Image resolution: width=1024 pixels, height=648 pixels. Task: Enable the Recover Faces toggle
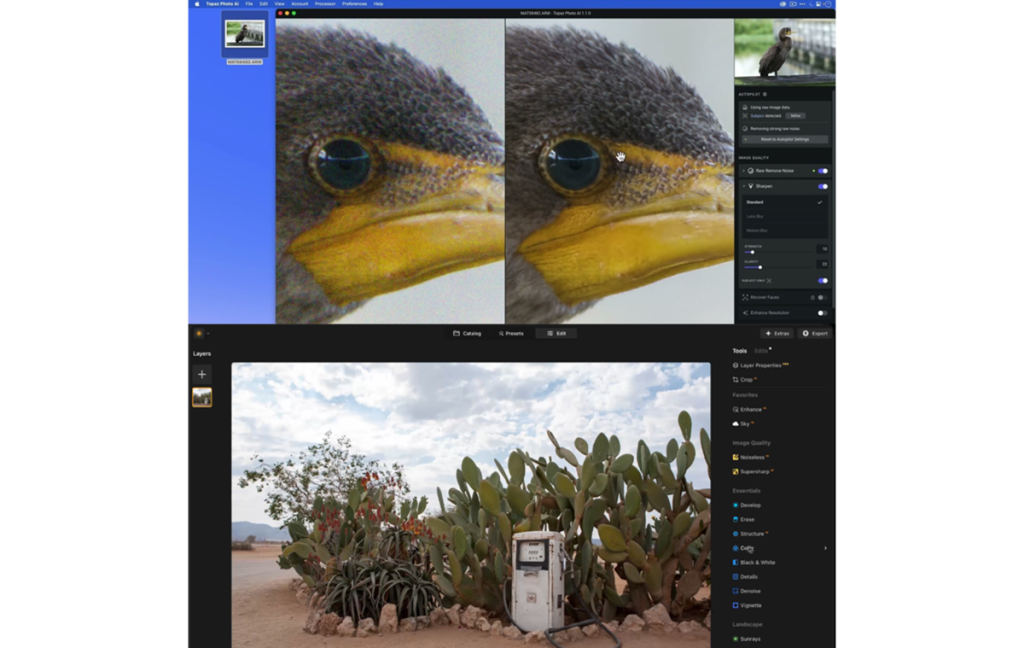click(x=823, y=297)
